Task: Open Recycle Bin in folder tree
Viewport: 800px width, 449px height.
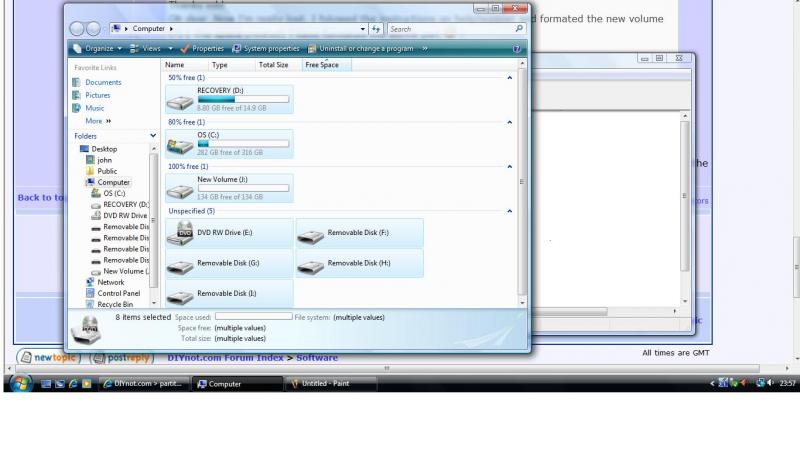Action: [x=114, y=304]
